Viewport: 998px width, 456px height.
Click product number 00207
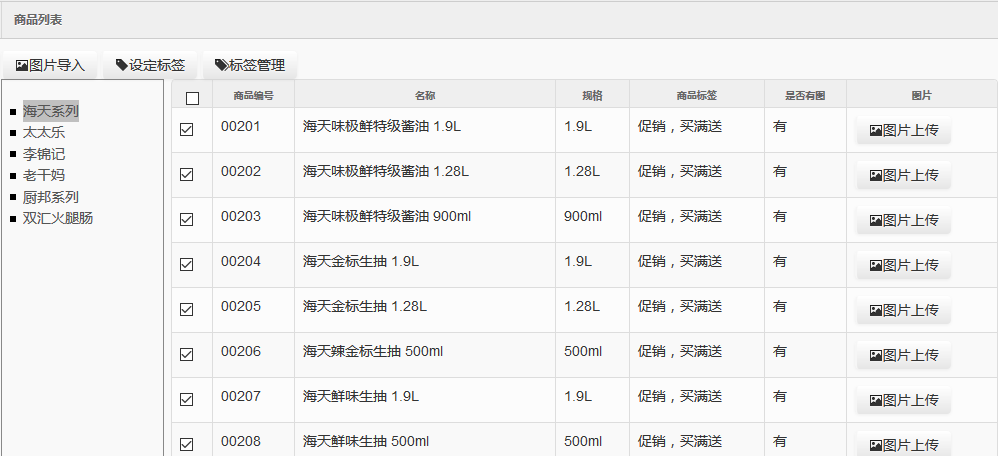241,397
